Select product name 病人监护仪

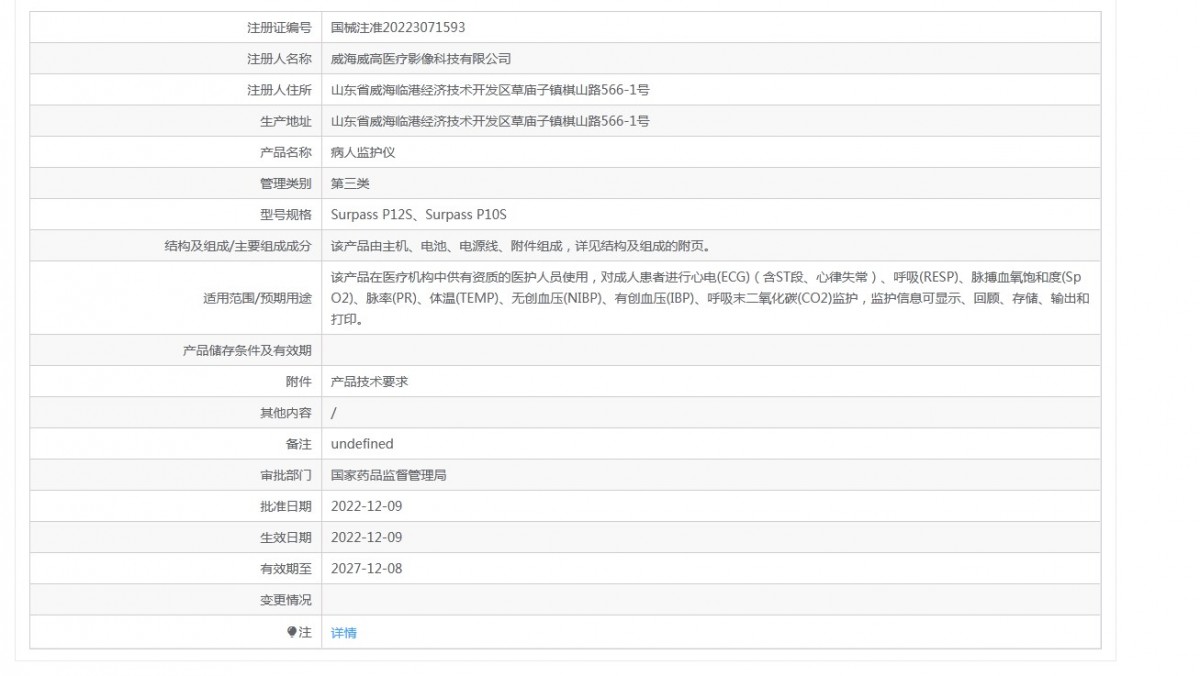(x=361, y=153)
